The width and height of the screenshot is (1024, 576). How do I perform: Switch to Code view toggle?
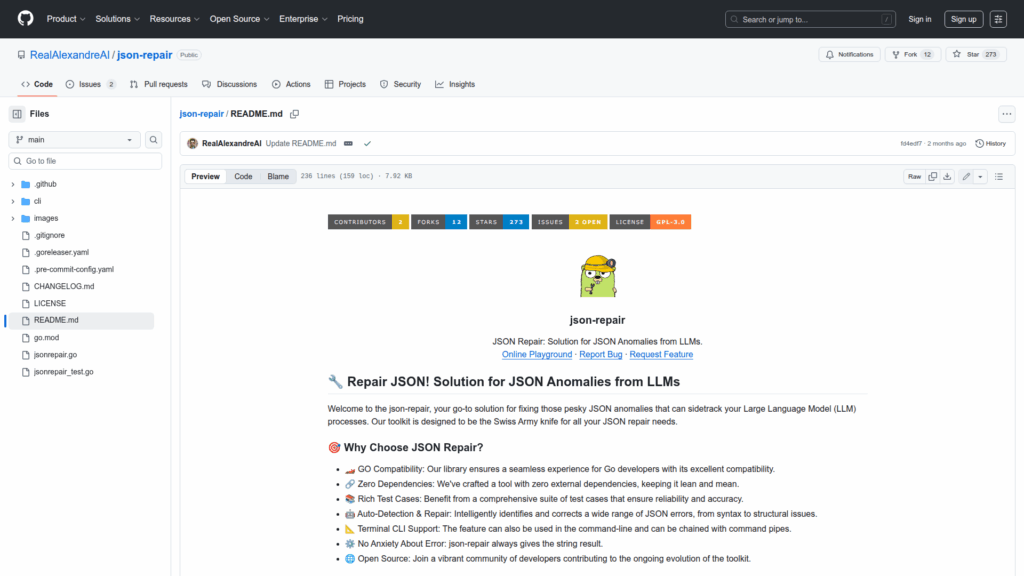pos(243,176)
